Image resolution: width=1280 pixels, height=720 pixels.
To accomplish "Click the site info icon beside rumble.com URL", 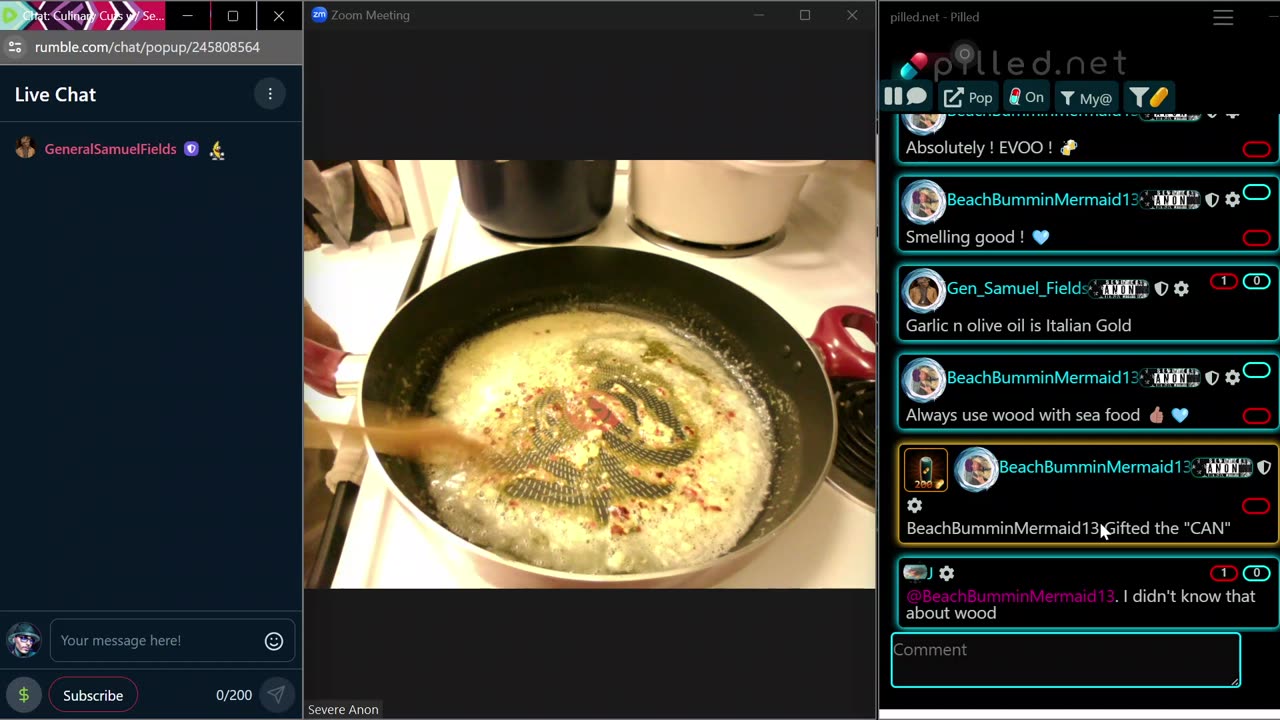I will [15, 47].
